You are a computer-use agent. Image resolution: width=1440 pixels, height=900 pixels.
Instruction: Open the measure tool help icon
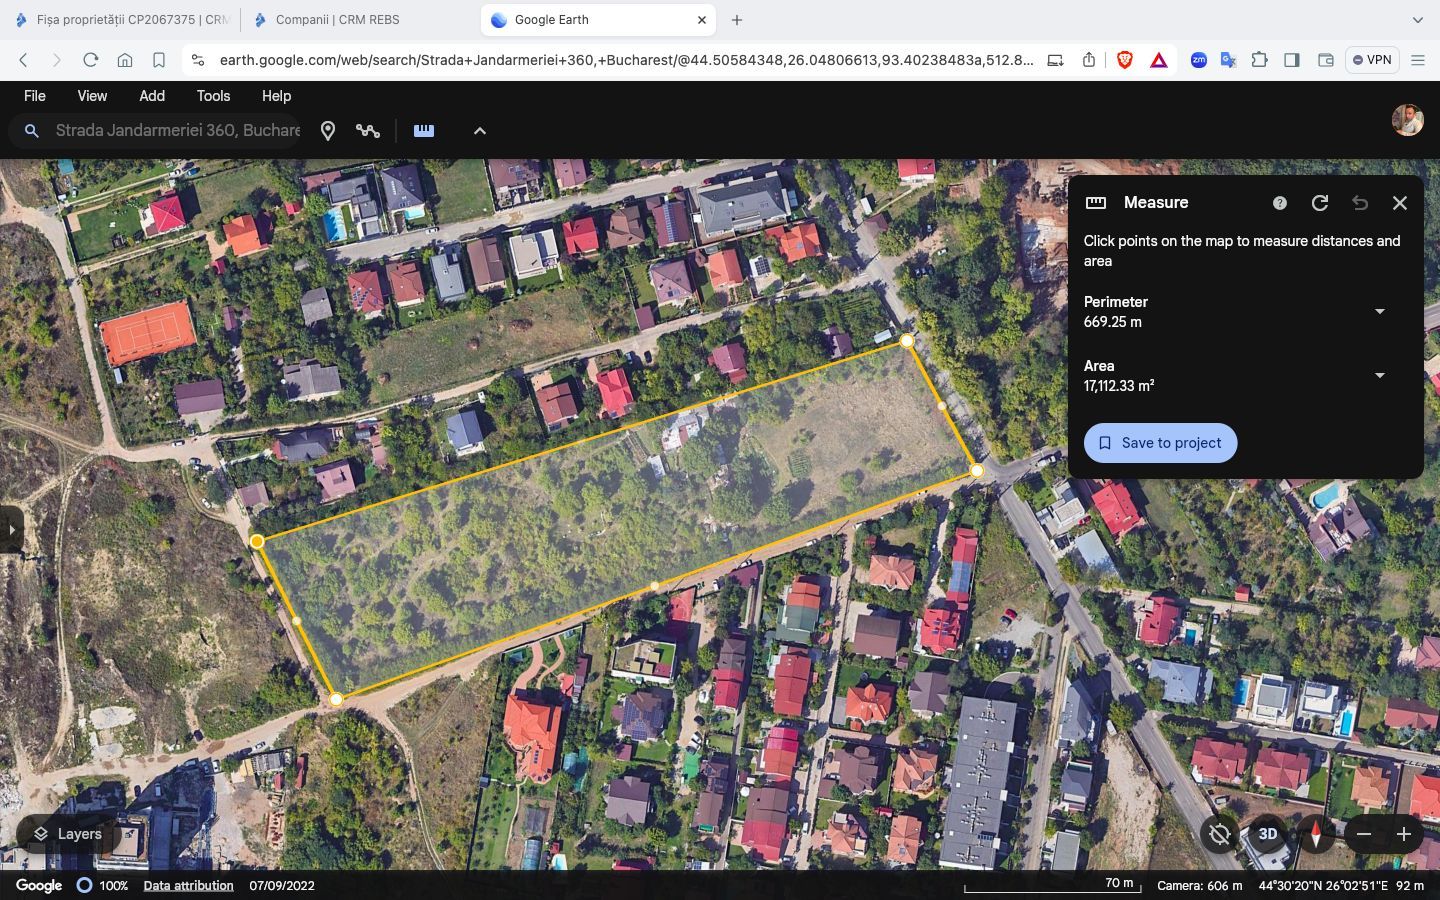[x=1279, y=203]
